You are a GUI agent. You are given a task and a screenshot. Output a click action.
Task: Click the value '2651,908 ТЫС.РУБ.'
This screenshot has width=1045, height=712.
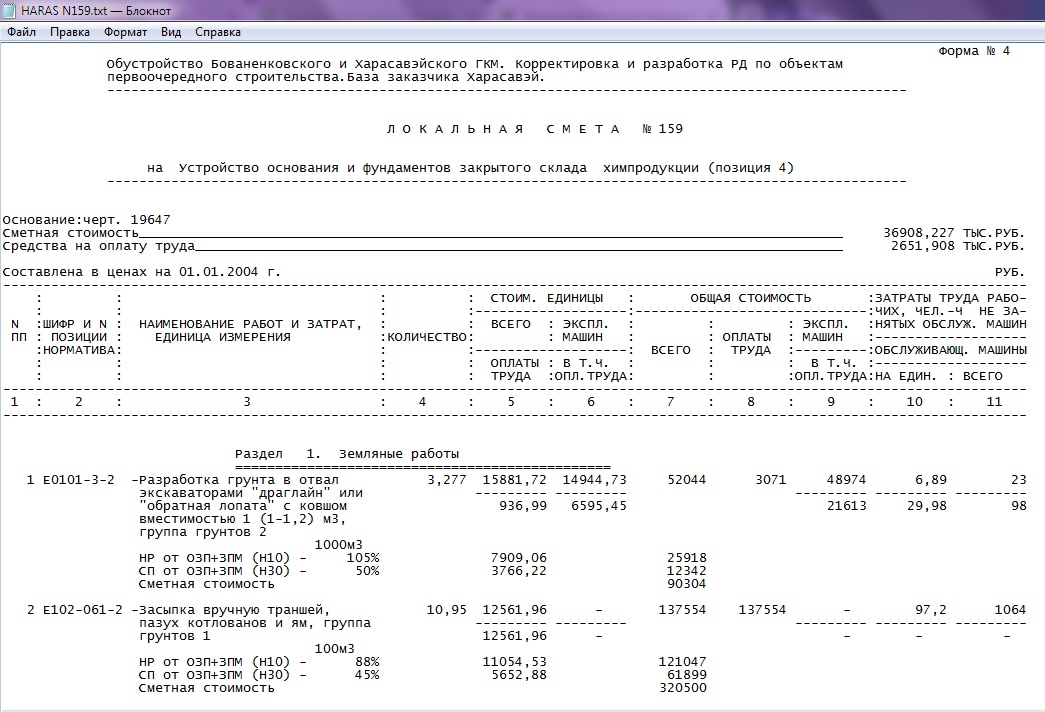click(x=958, y=246)
